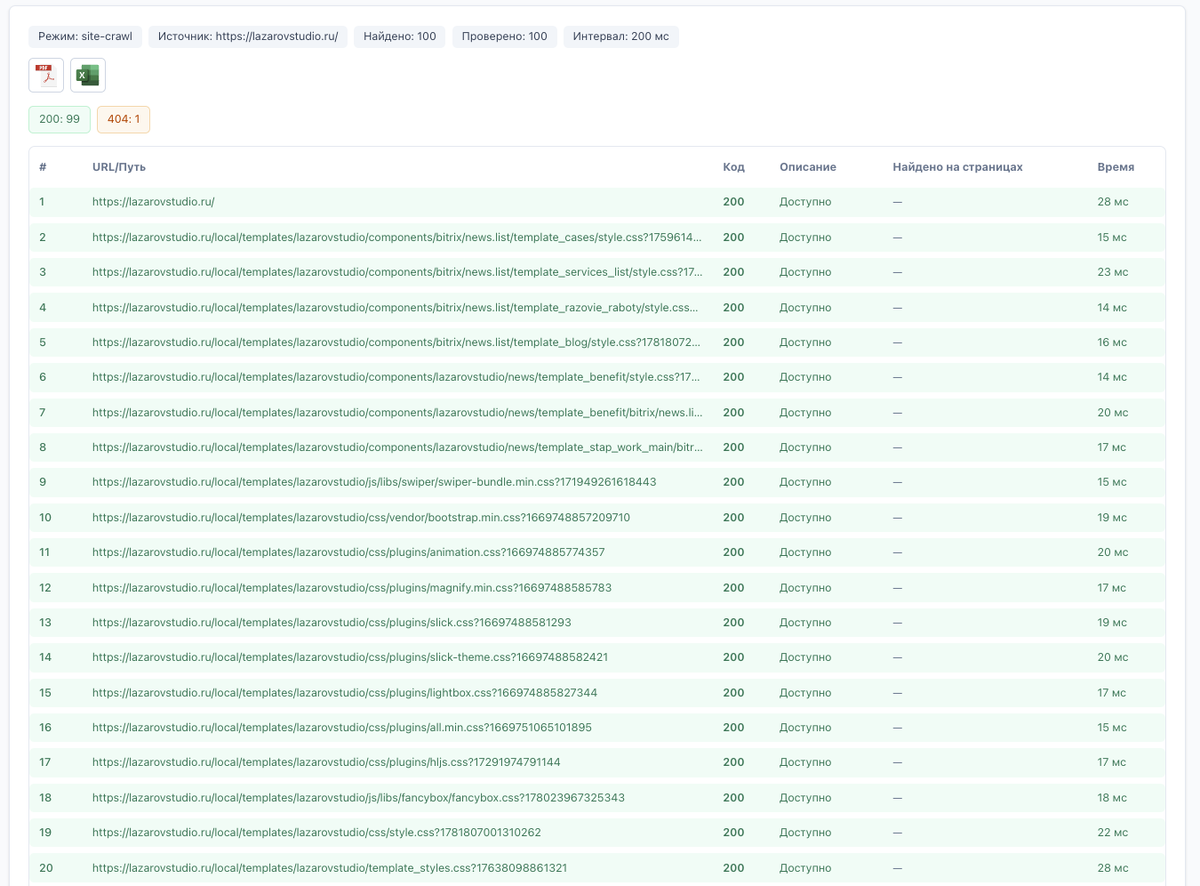Select the fancybox.css URL
This screenshot has width=1200, height=886.
coord(358,798)
